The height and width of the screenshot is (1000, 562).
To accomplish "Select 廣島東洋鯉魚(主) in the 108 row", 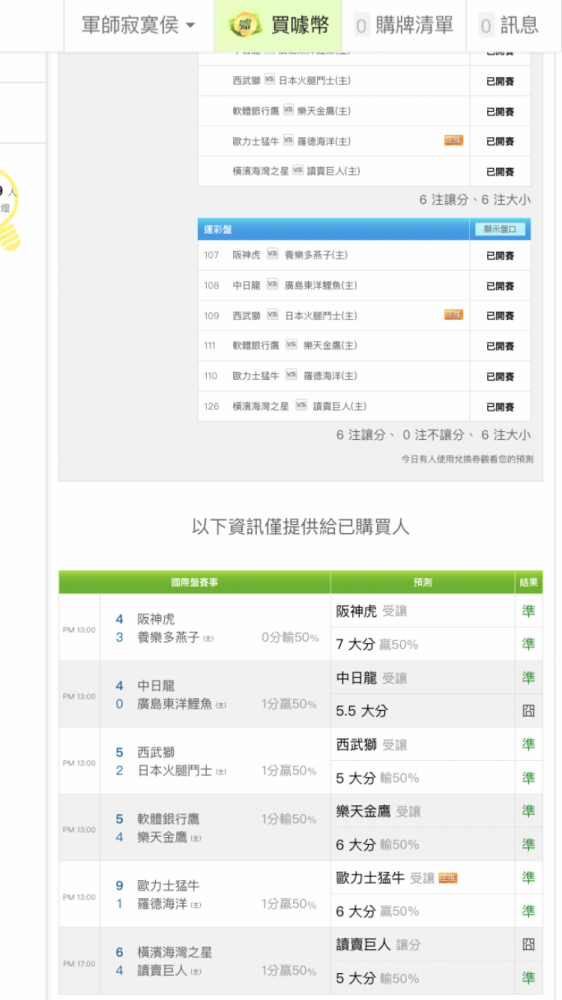I will 320,285.
